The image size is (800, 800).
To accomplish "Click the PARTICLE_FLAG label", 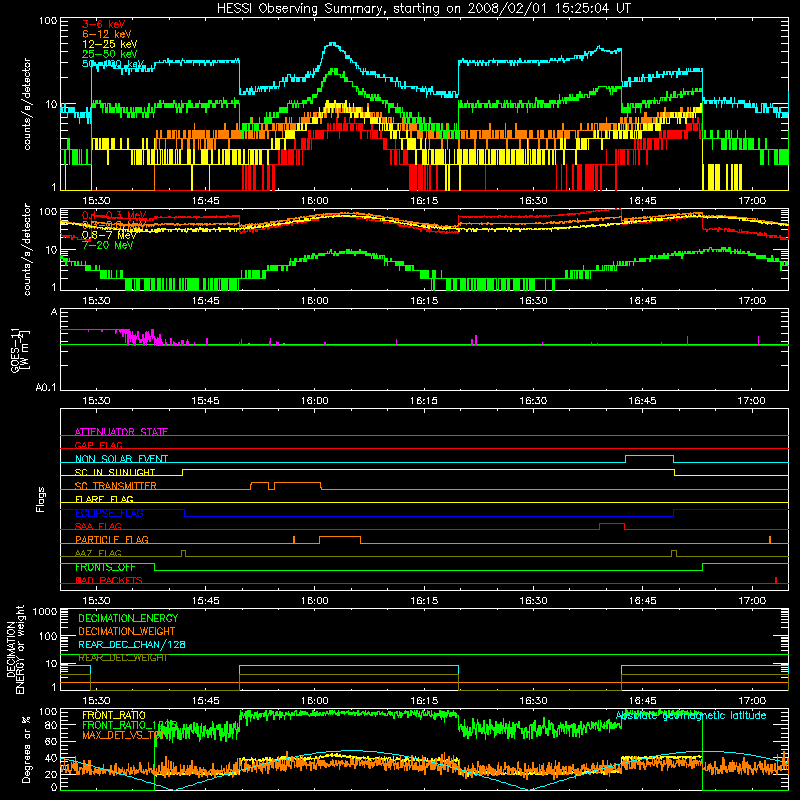I will click(112, 539).
